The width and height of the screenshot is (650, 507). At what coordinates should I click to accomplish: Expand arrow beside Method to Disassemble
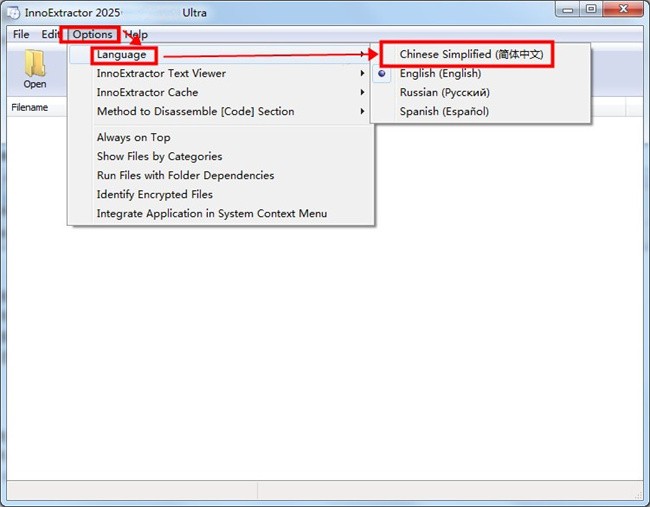point(362,112)
